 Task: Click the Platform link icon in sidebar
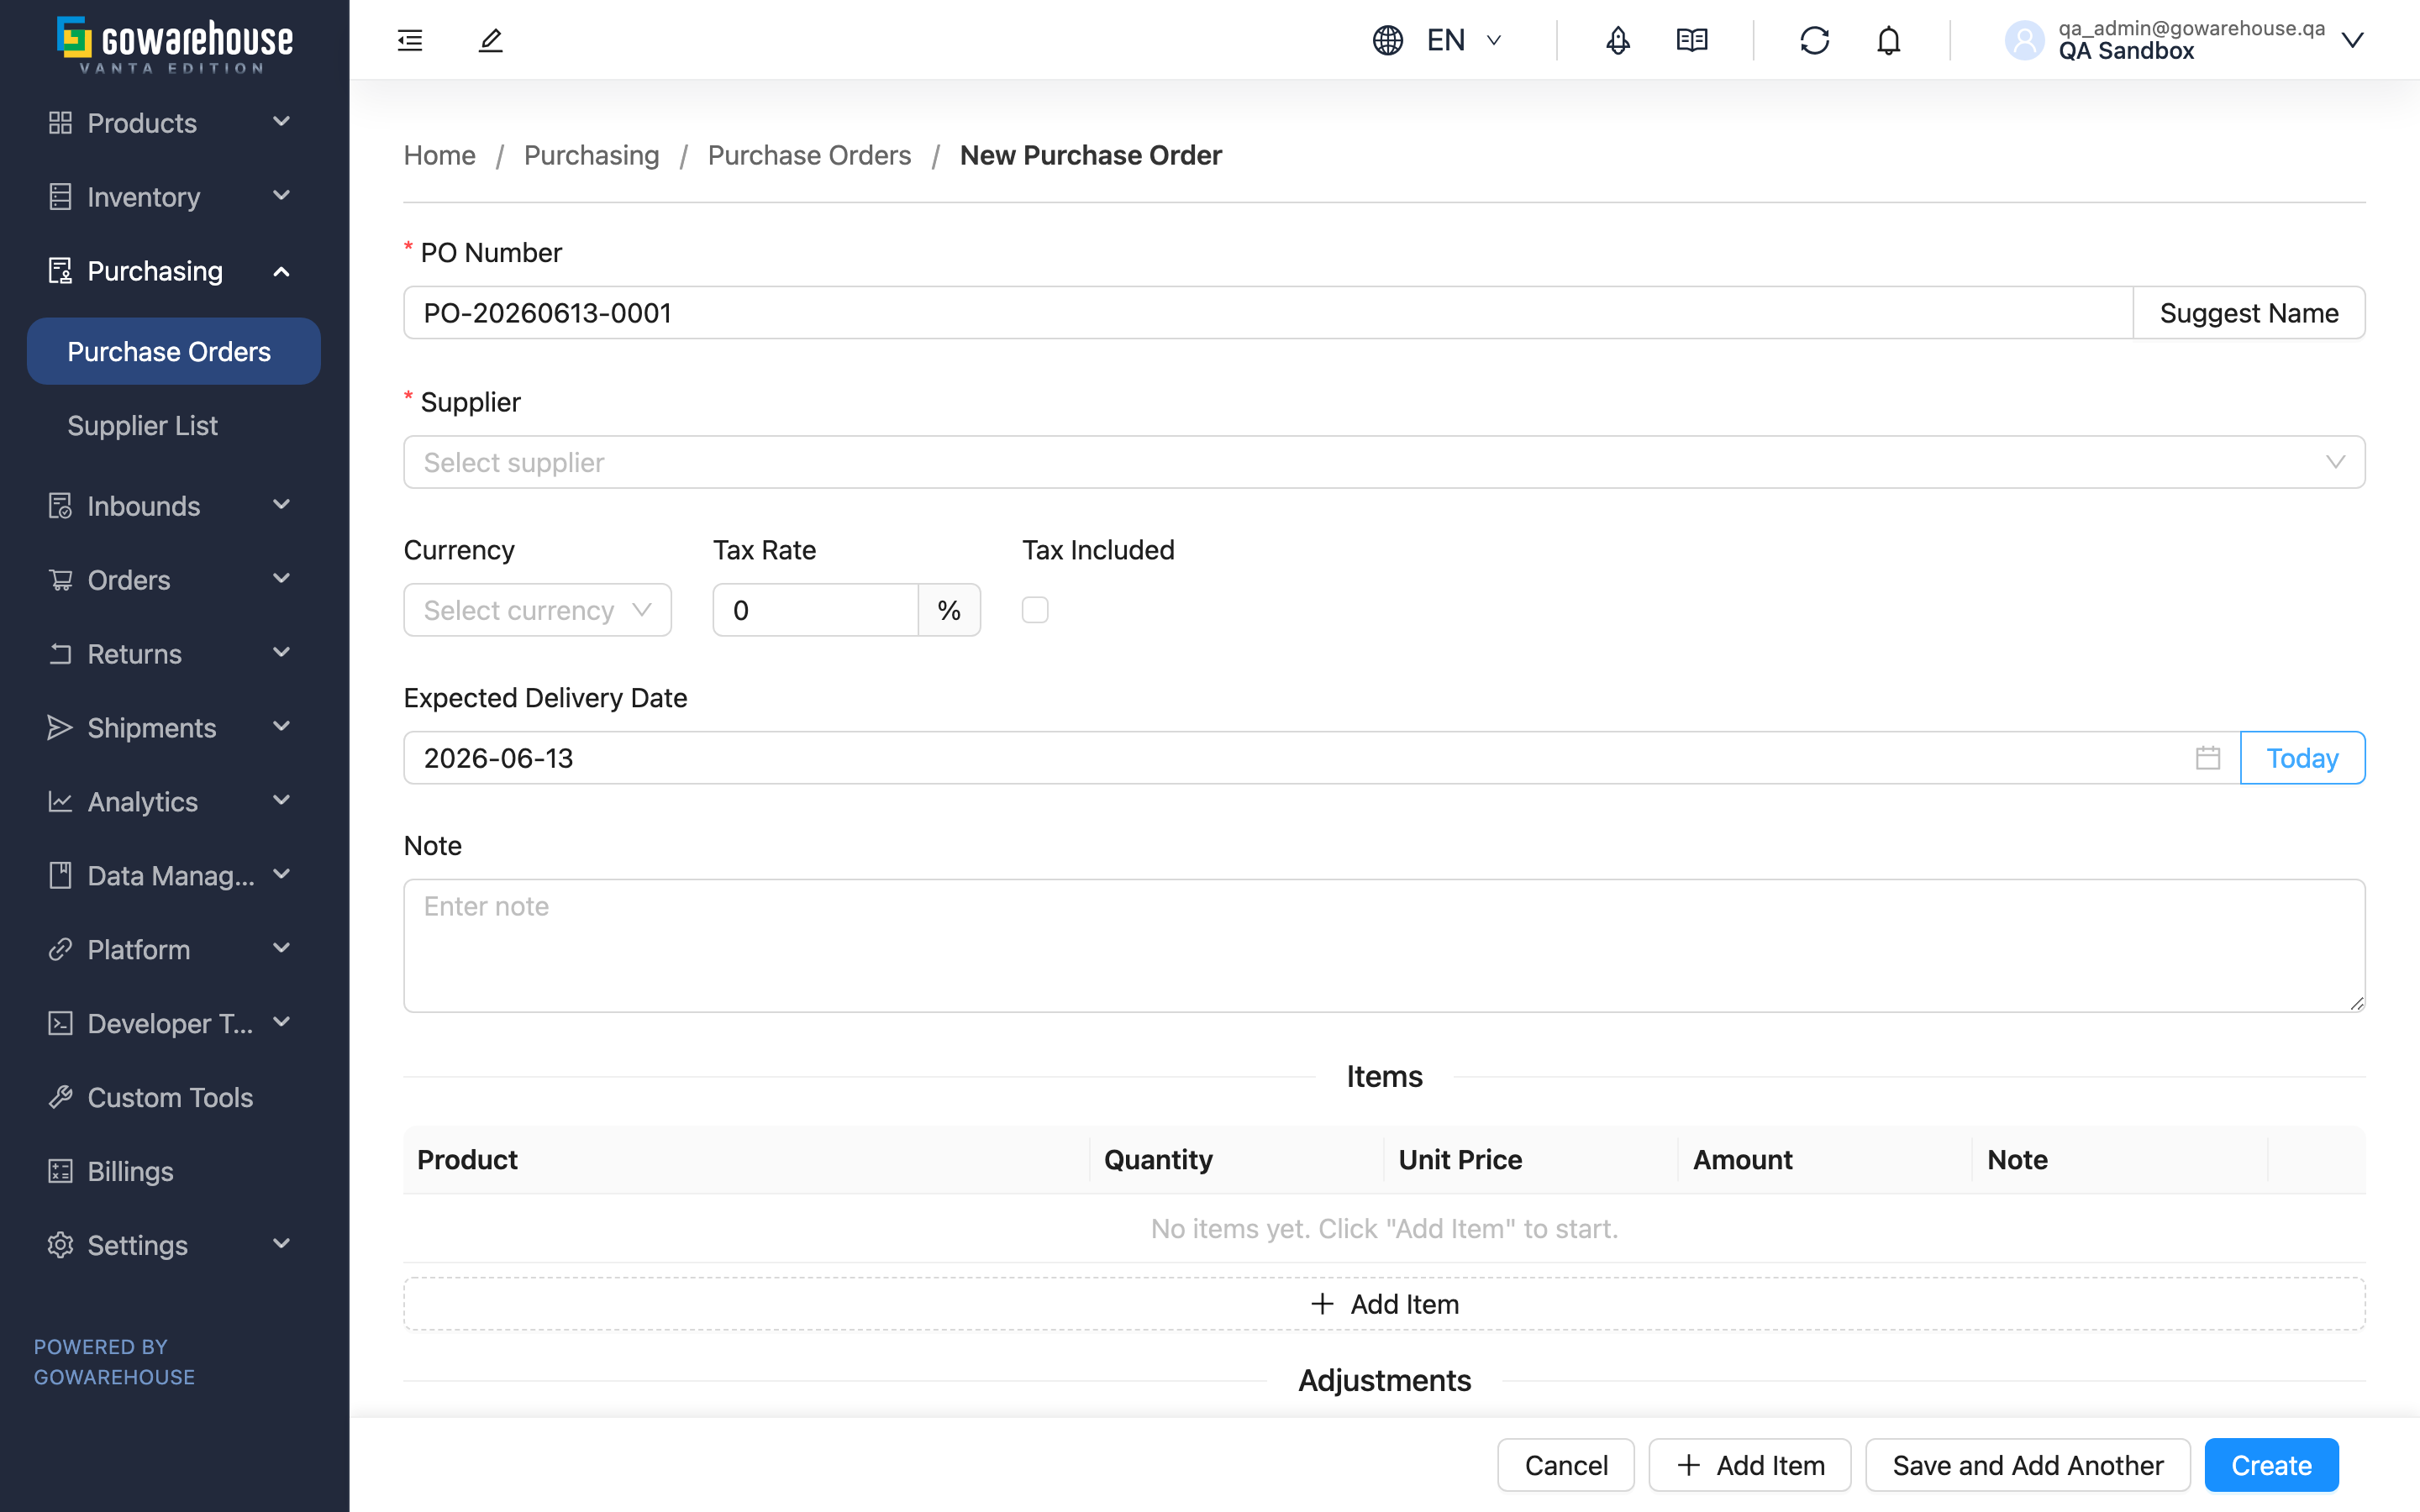[61, 950]
